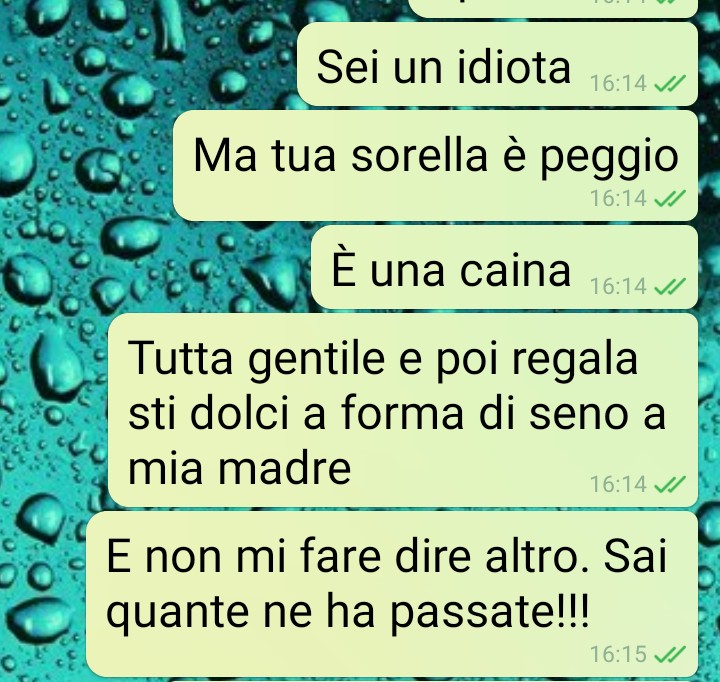
Task: Tap the line 'sti dolci a forma di seno a'
Action: 397,414
